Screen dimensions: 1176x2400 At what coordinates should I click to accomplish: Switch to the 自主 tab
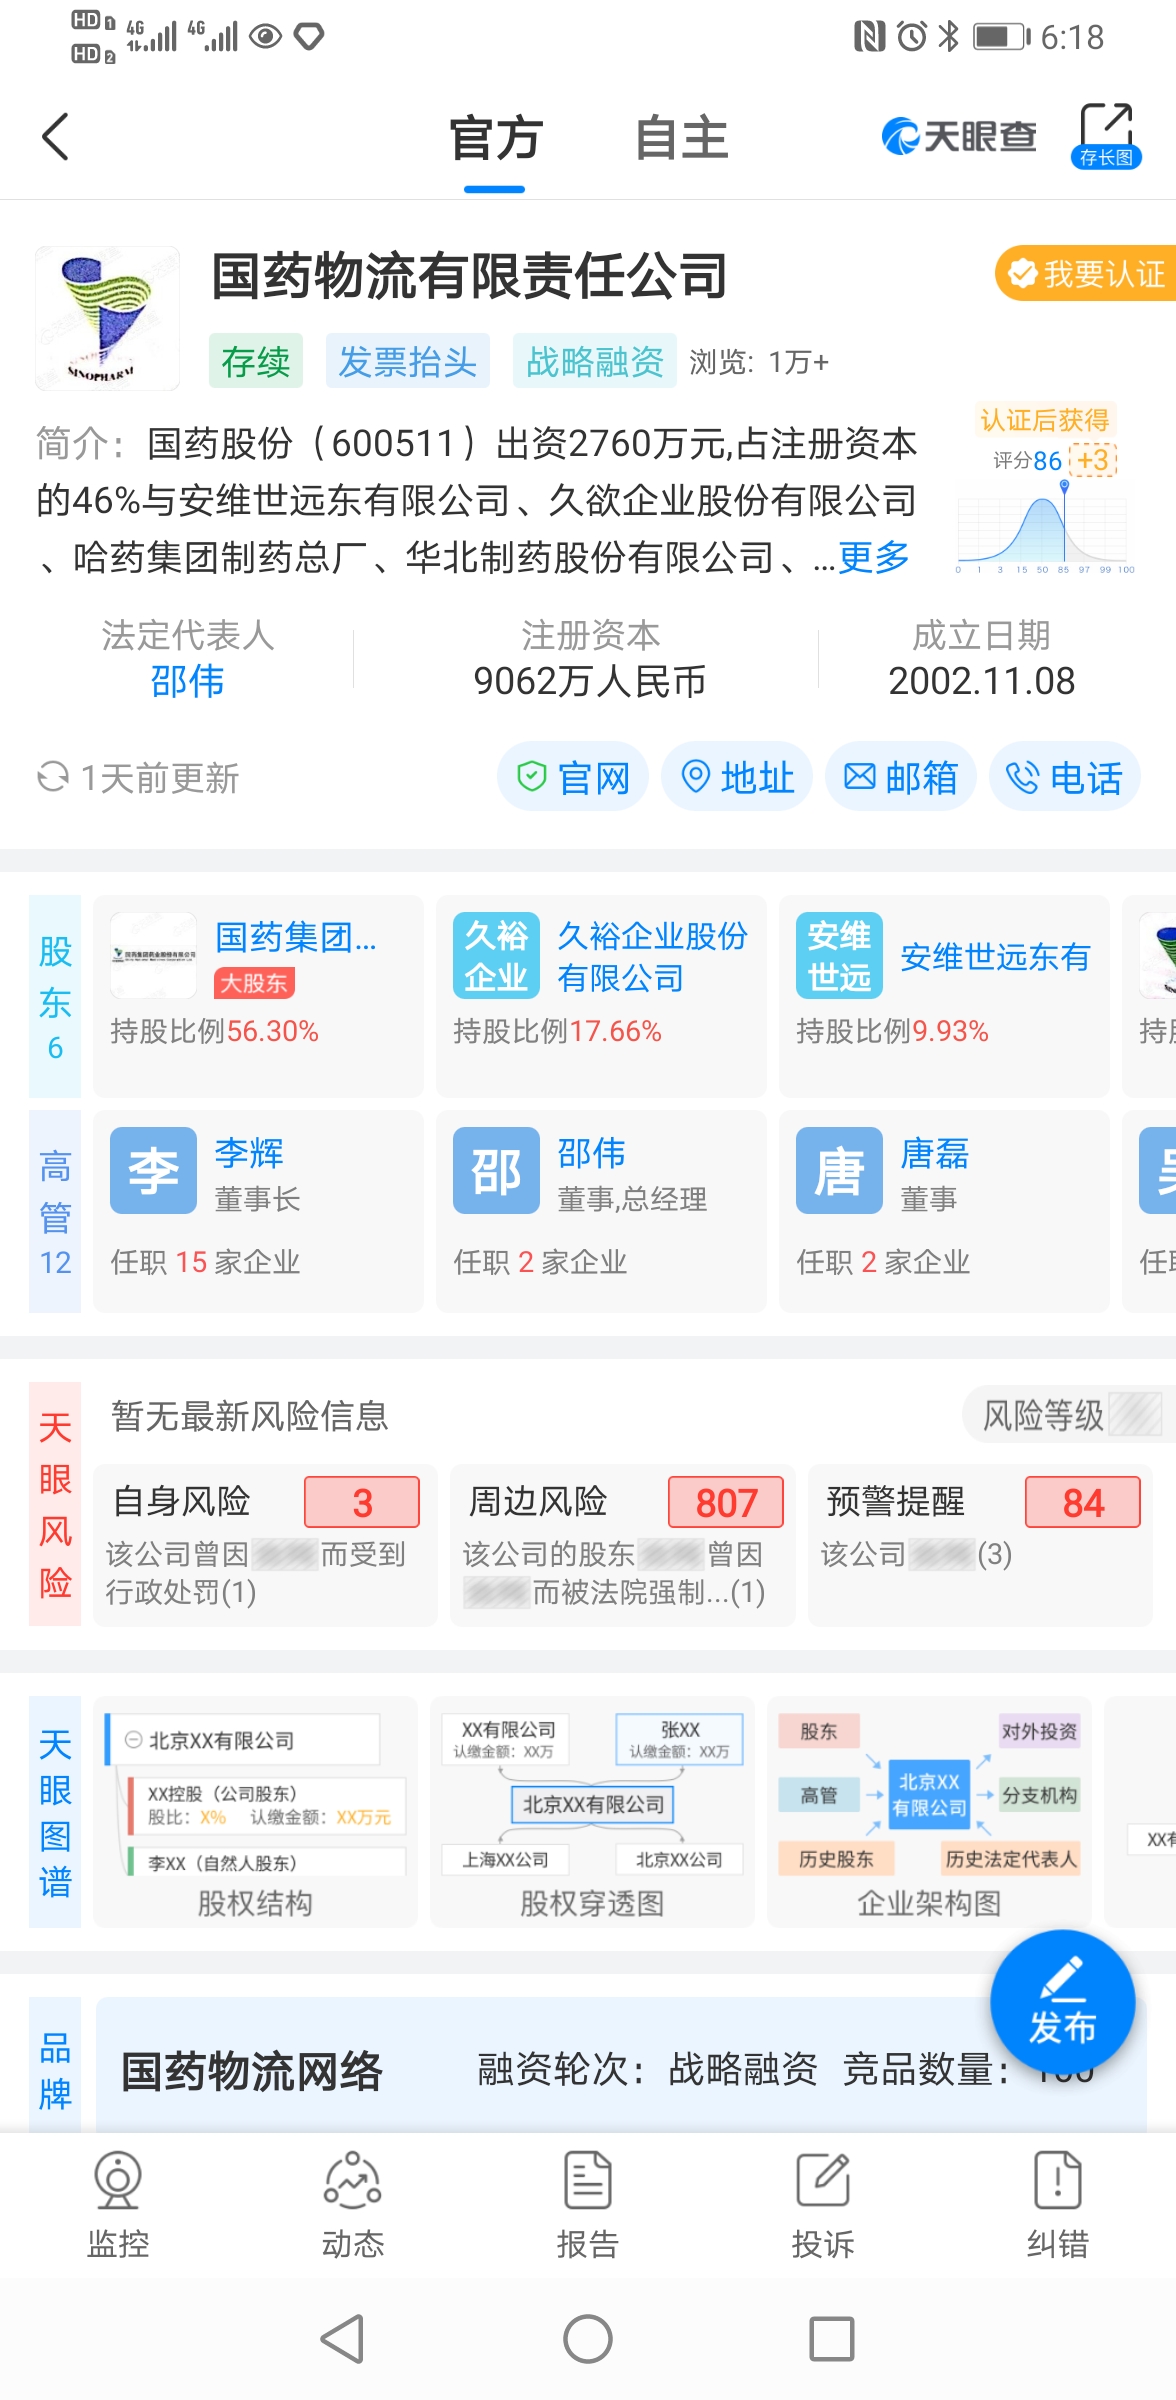pyautogui.click(x=681, y=137)
